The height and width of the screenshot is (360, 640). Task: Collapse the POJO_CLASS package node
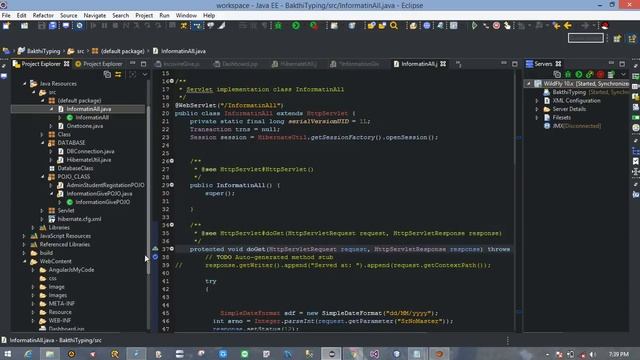(x=42, y=177)
